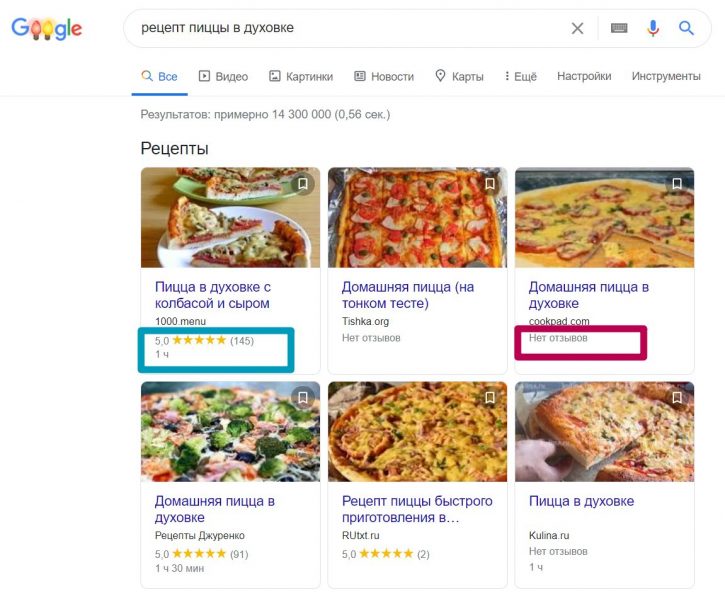Switch to the Картинки tab
The height and width of the screenshot is (592, 725).
click(x=301, y=76)
